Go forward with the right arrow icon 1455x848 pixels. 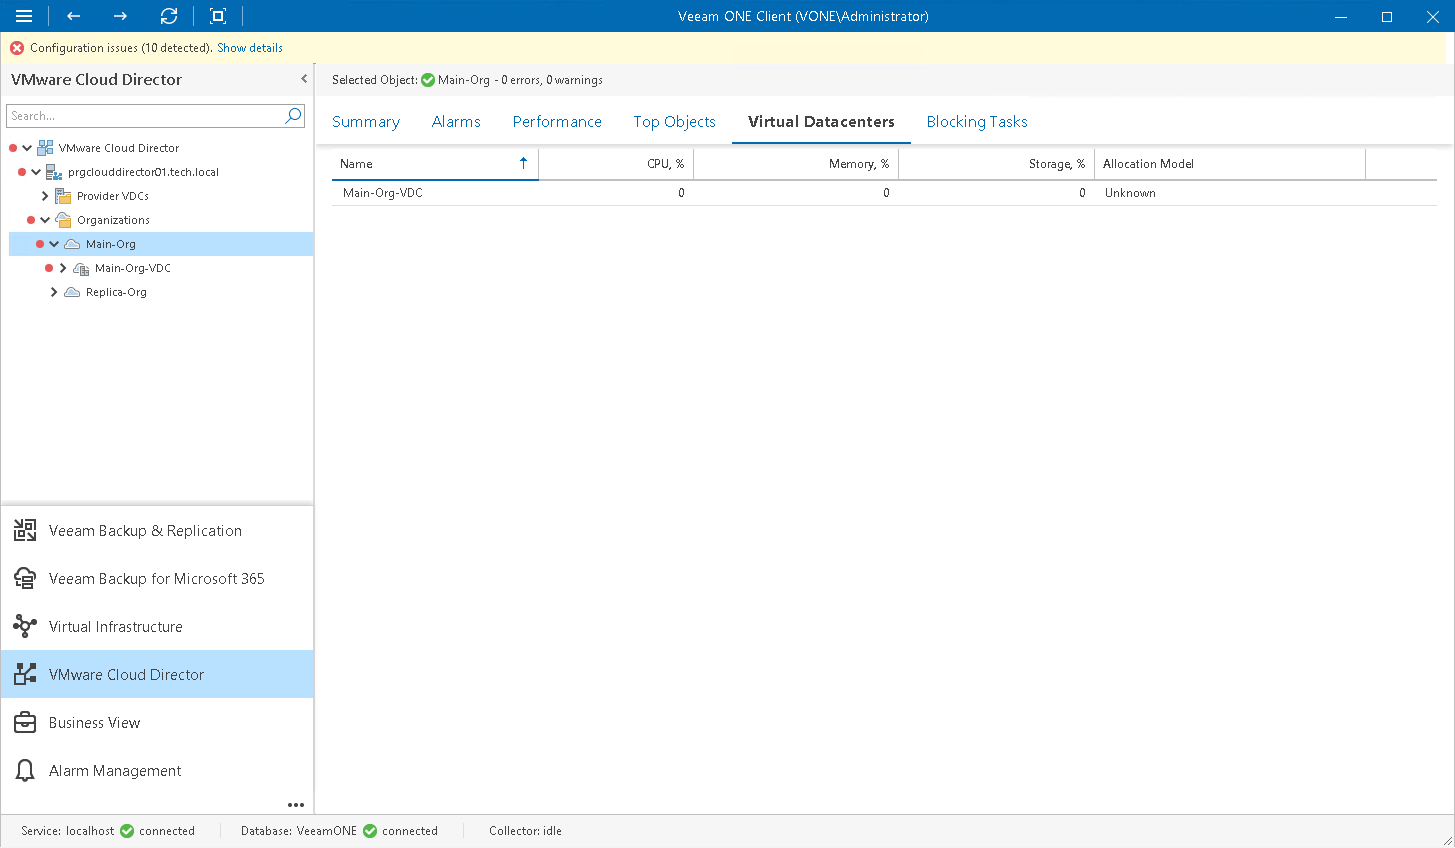point(120,16)
